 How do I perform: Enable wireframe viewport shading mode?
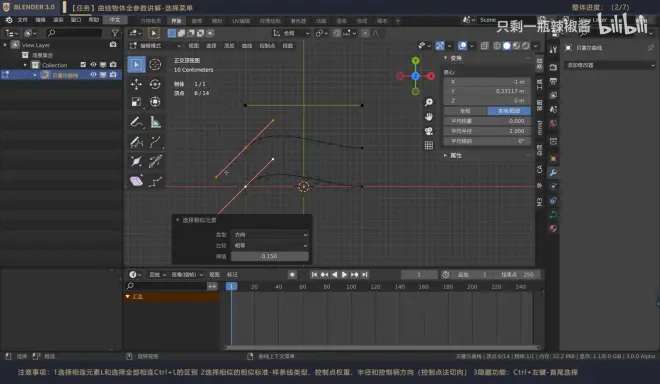point(497,45)
